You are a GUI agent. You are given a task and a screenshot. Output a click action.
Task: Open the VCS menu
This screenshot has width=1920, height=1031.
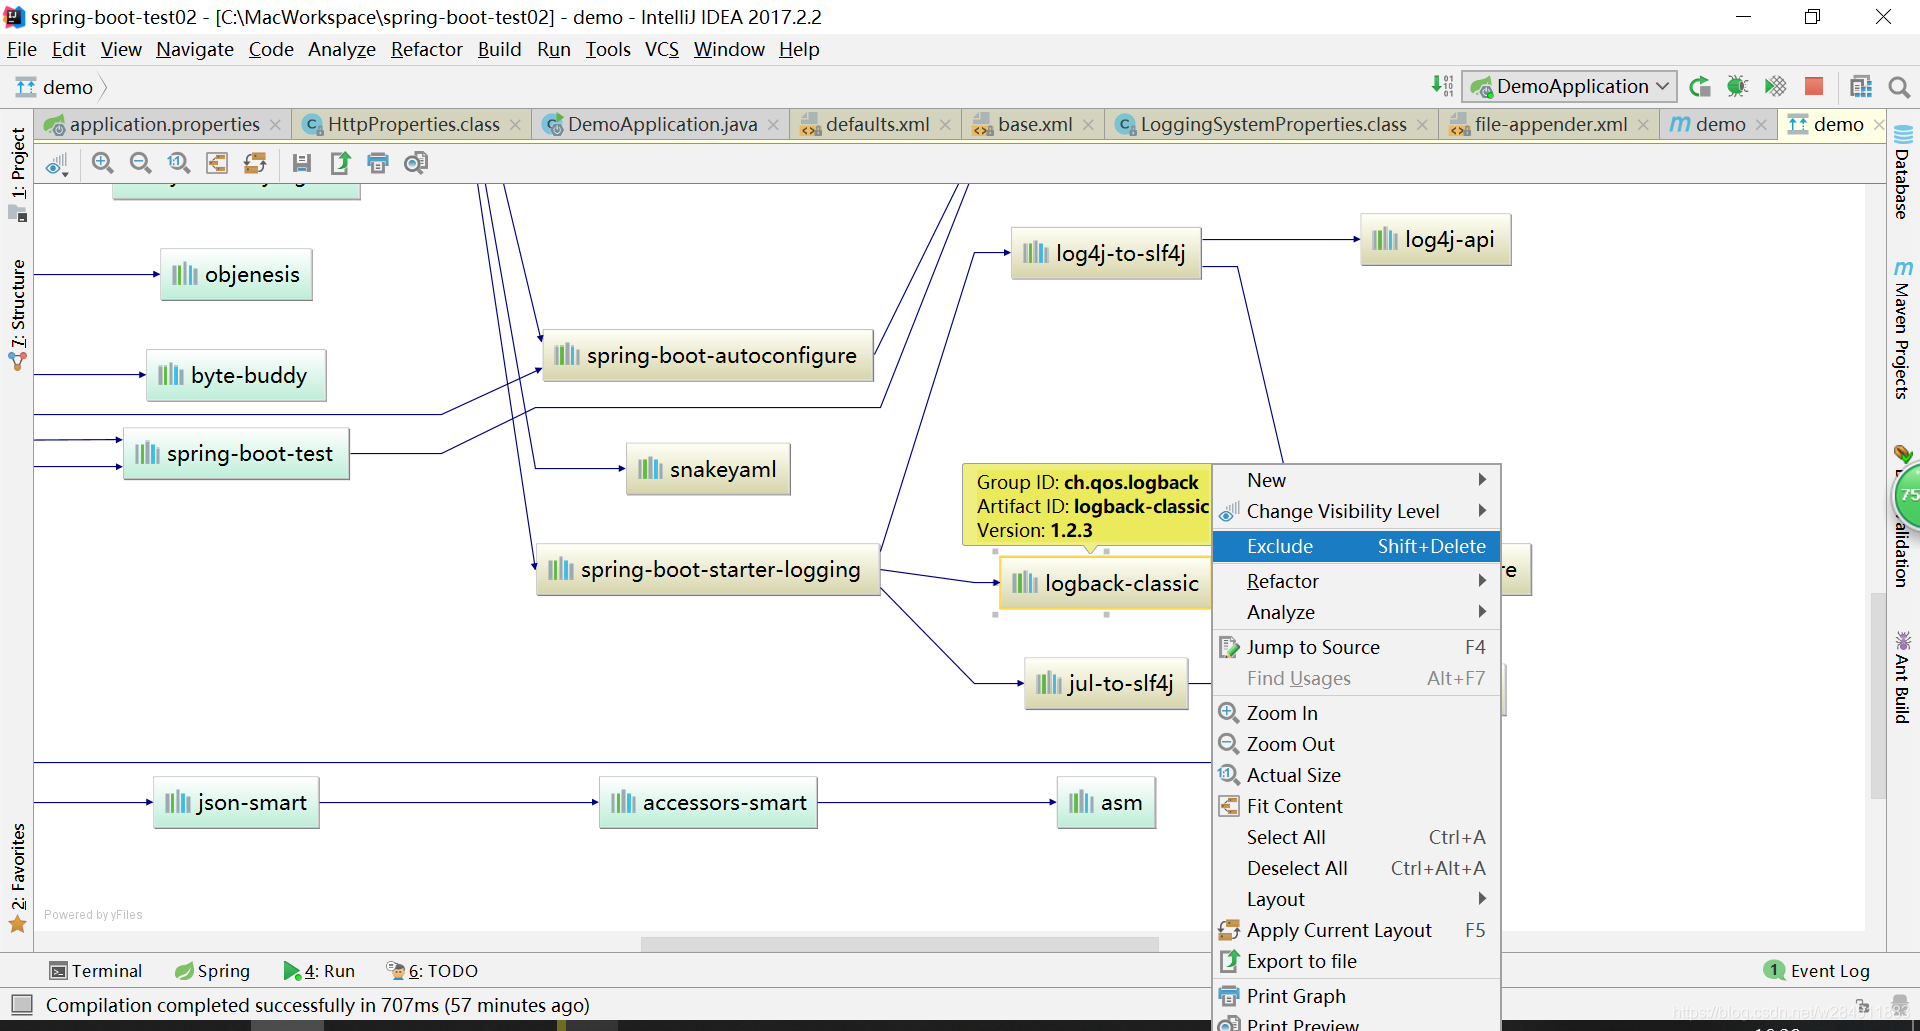[661, 49]
